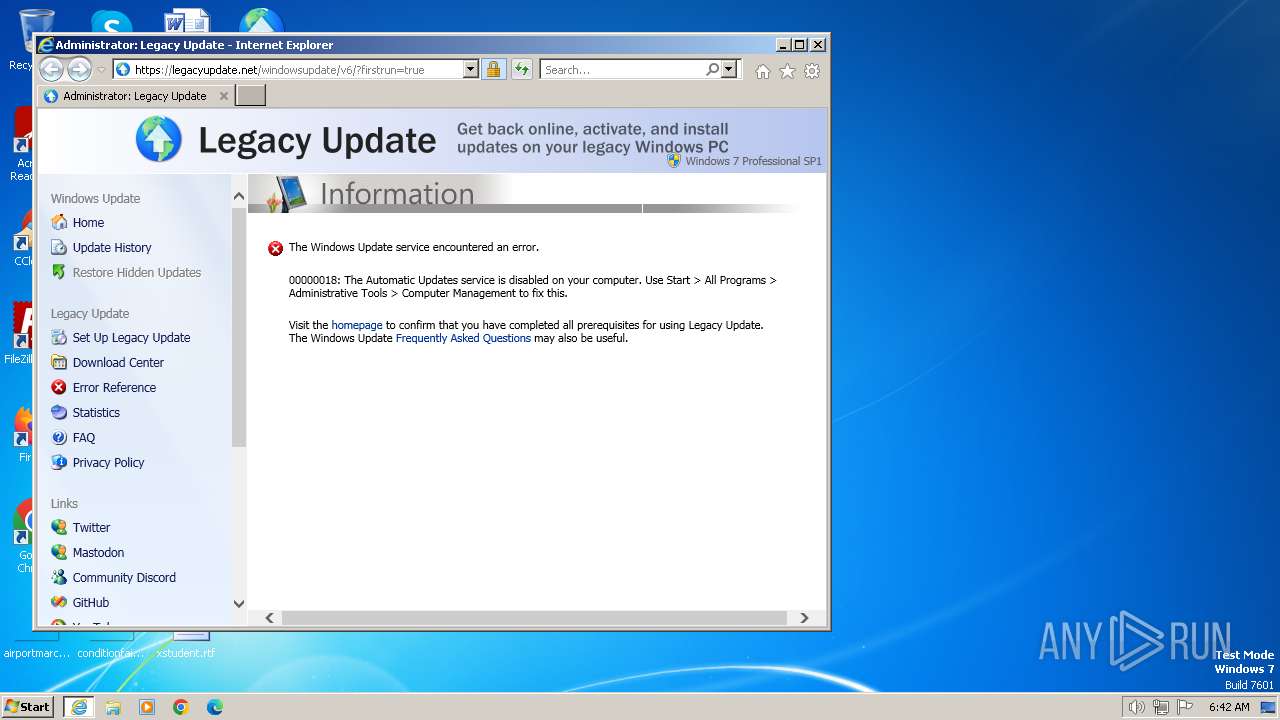Click the Privacy Policy icon

59,462
